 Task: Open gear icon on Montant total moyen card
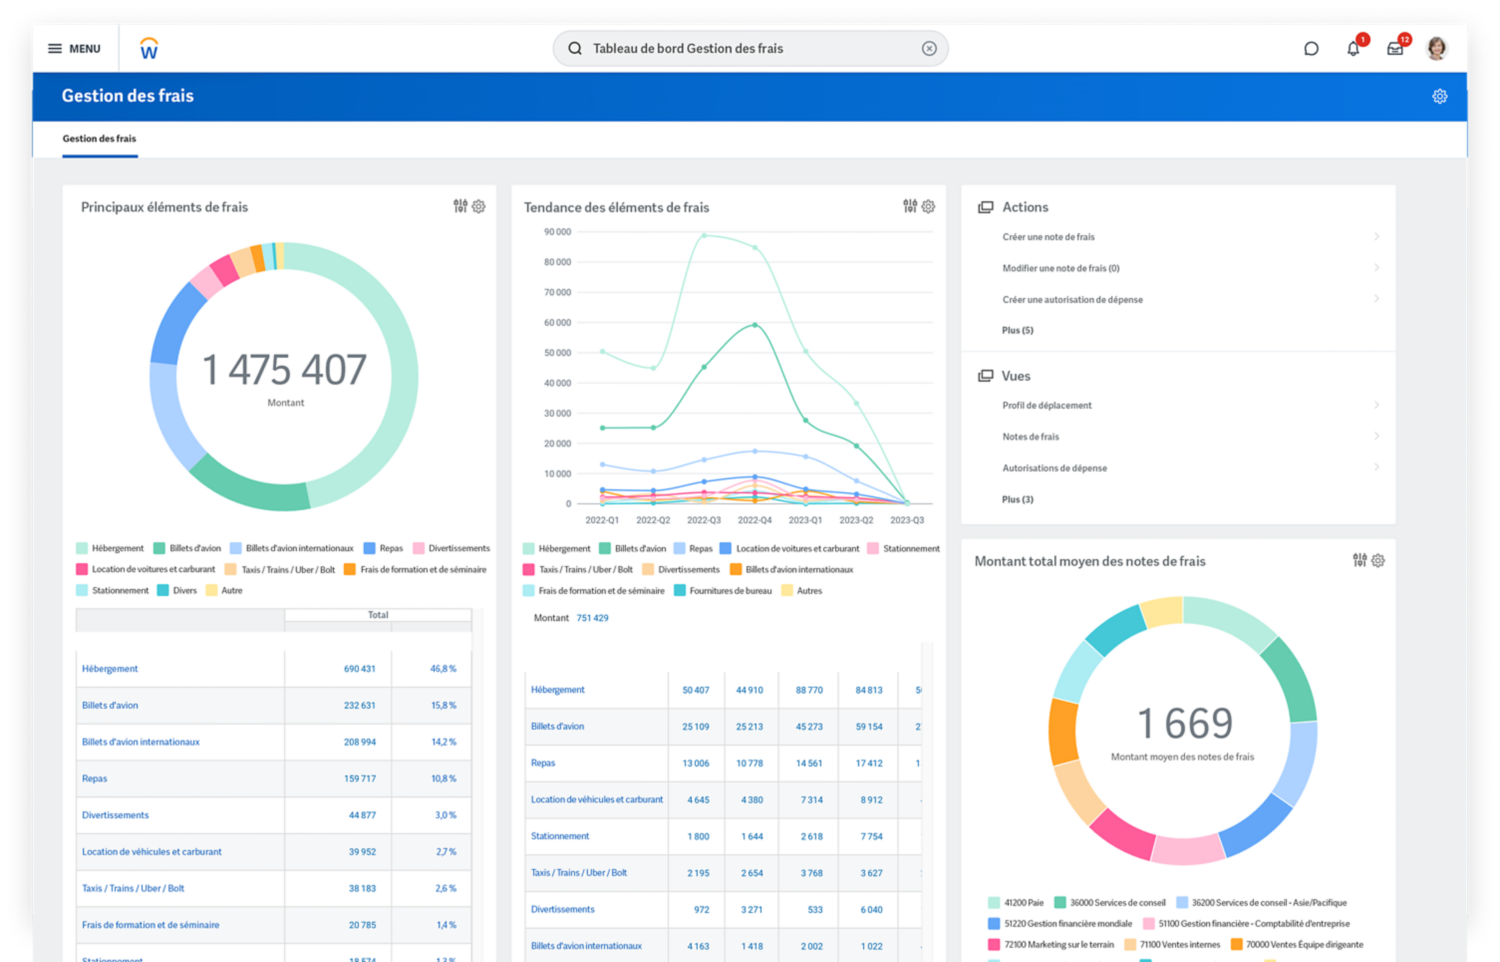pyautogui.click(x=1378, y=560)
